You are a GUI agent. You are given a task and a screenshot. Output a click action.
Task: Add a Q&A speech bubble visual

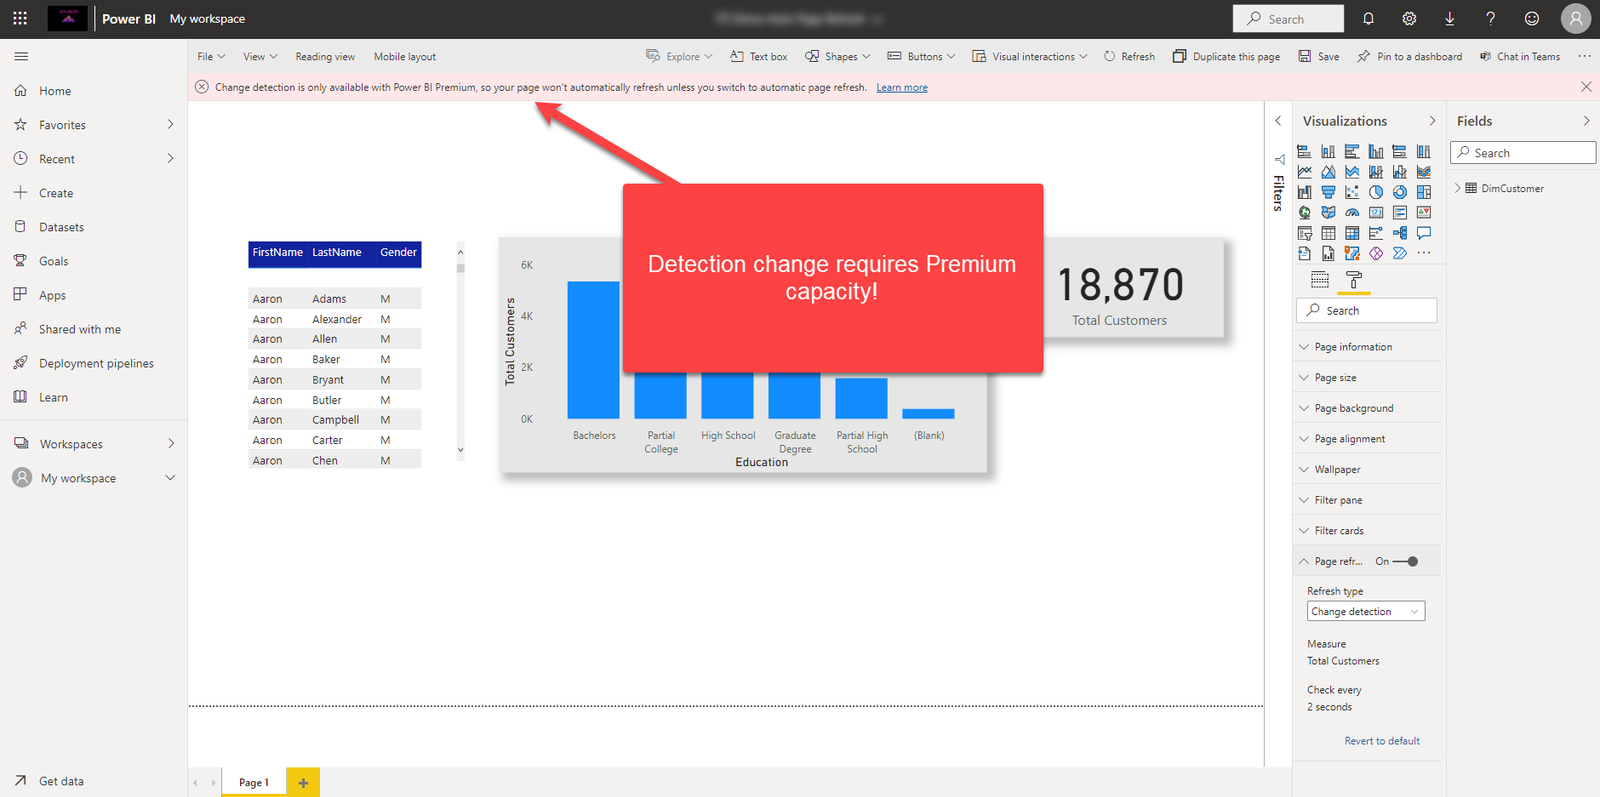pos(1424,233)
